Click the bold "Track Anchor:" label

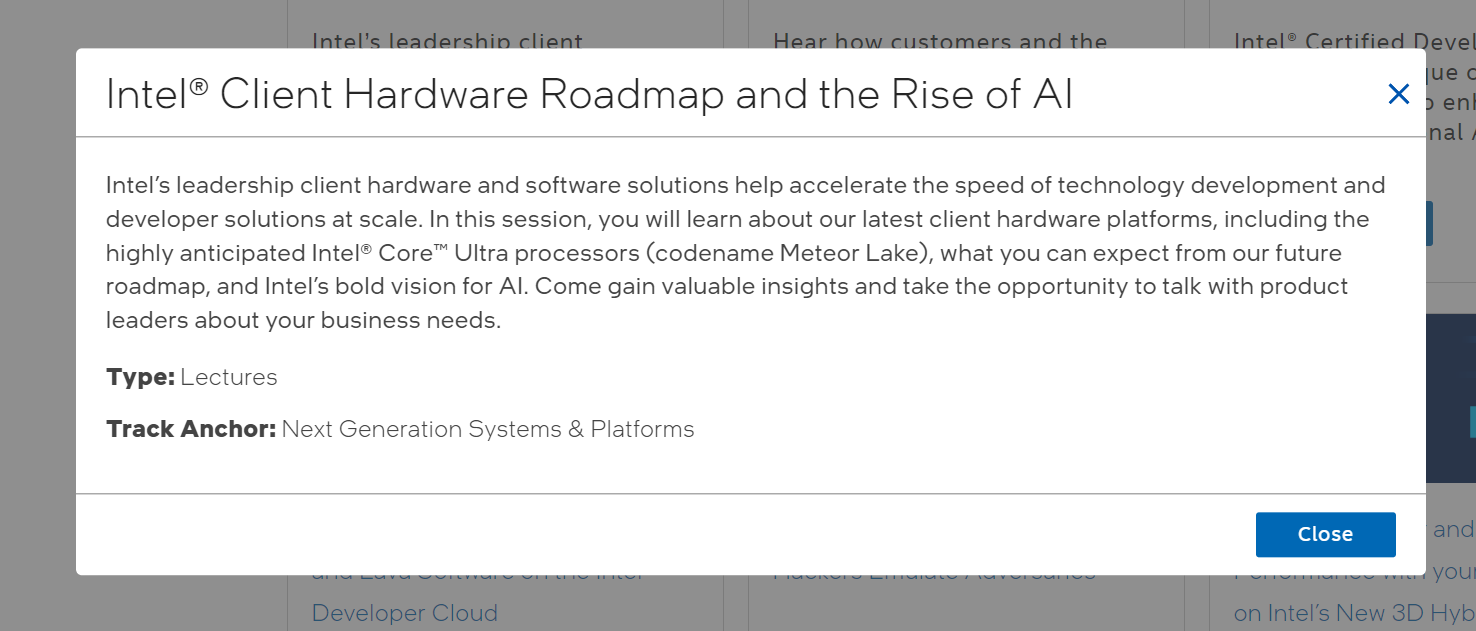(x=191, y=429)
